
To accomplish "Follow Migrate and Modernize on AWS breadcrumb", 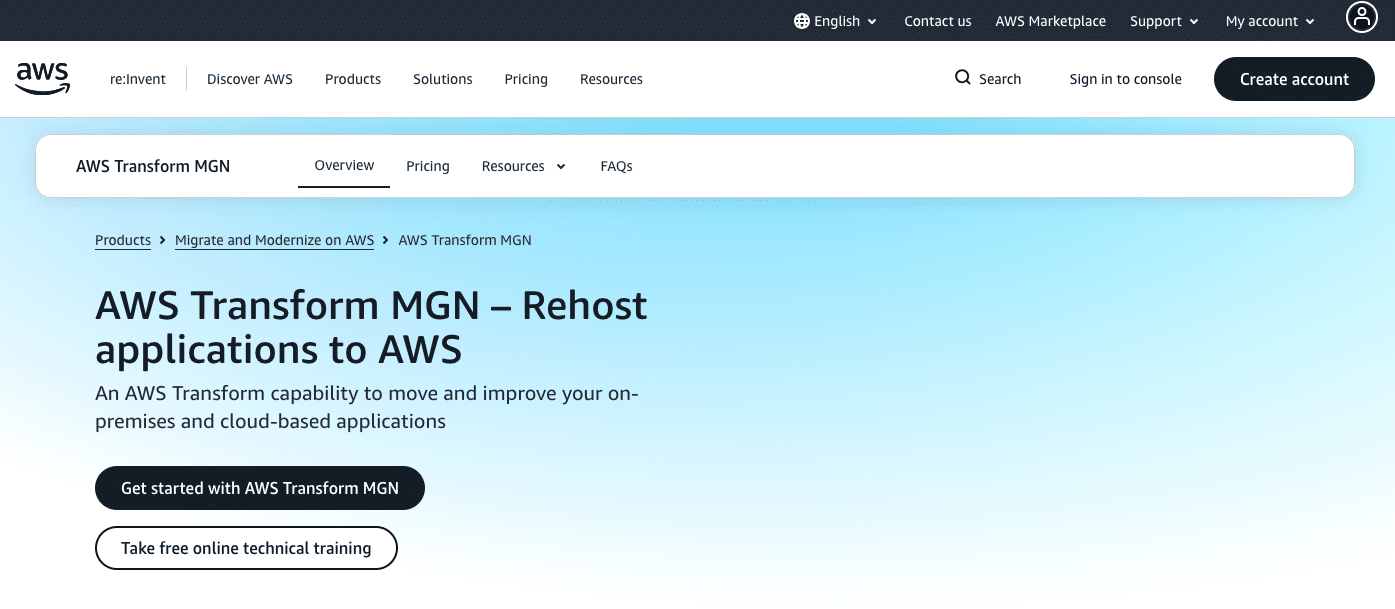I will [274, 240].
